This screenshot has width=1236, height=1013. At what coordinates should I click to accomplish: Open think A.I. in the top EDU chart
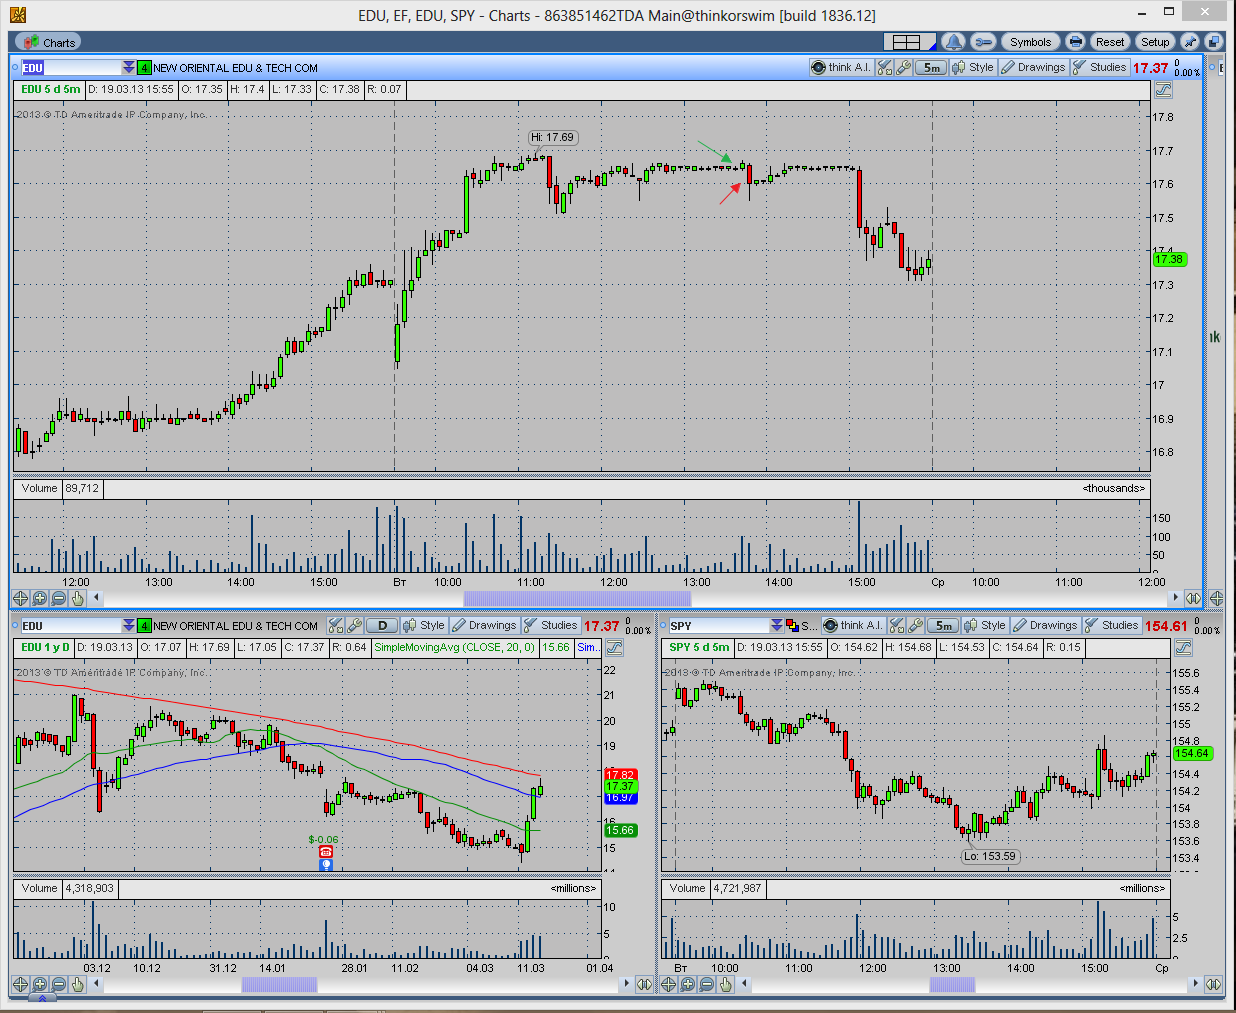tap(840, 67)
